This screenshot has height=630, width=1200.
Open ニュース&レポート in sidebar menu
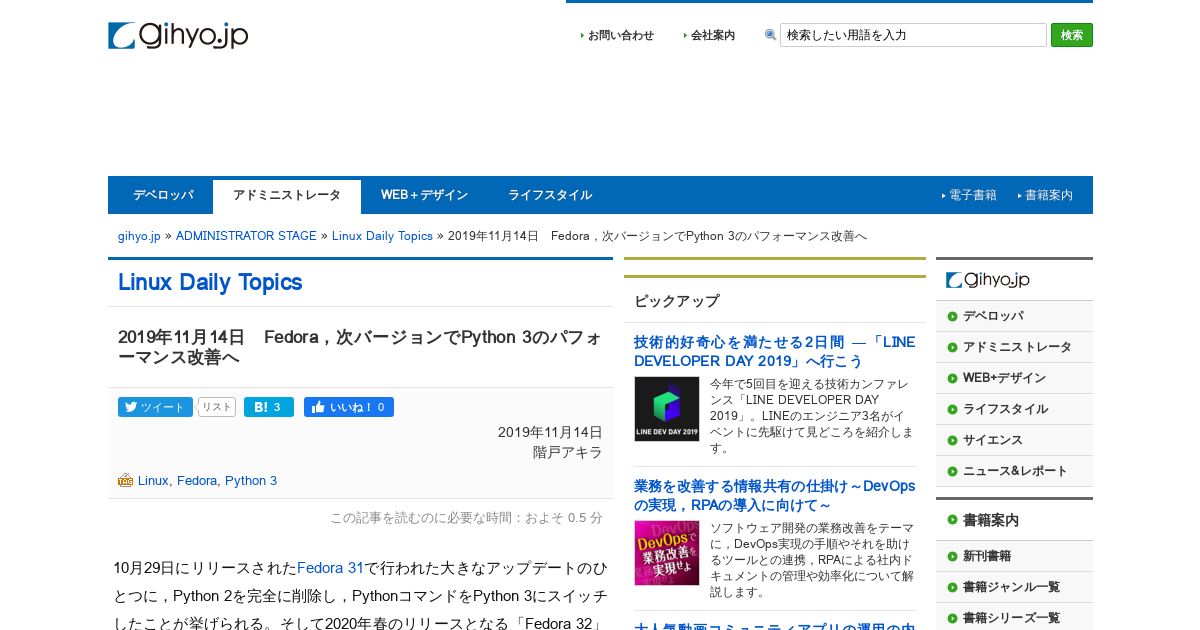1015,471
